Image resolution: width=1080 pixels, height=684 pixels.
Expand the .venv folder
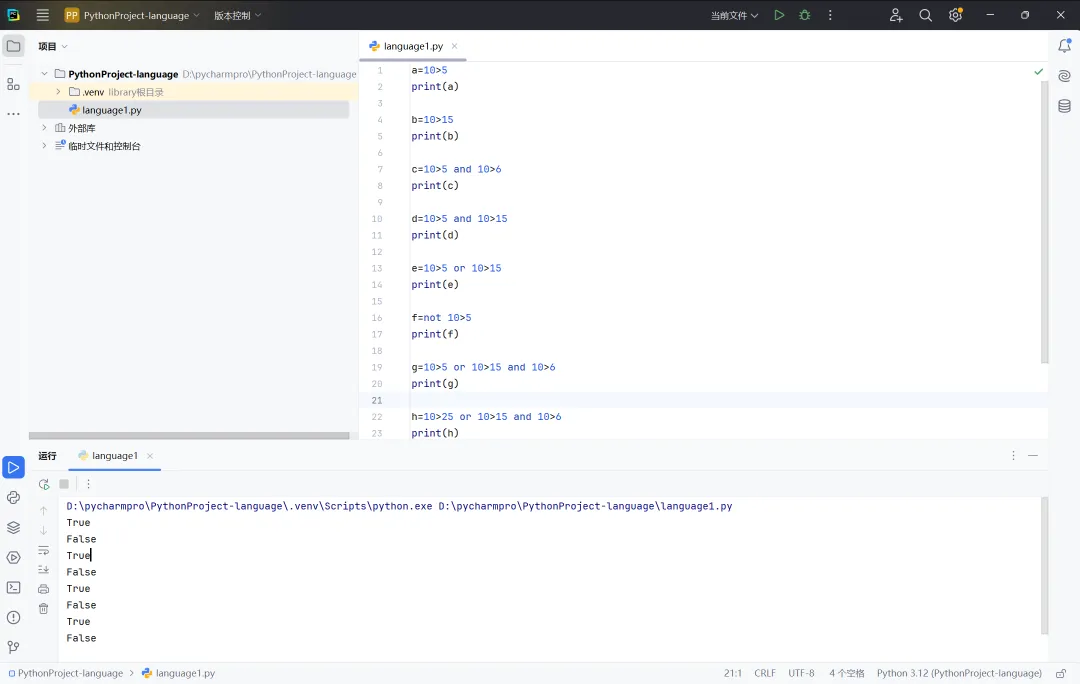[59, 92]
